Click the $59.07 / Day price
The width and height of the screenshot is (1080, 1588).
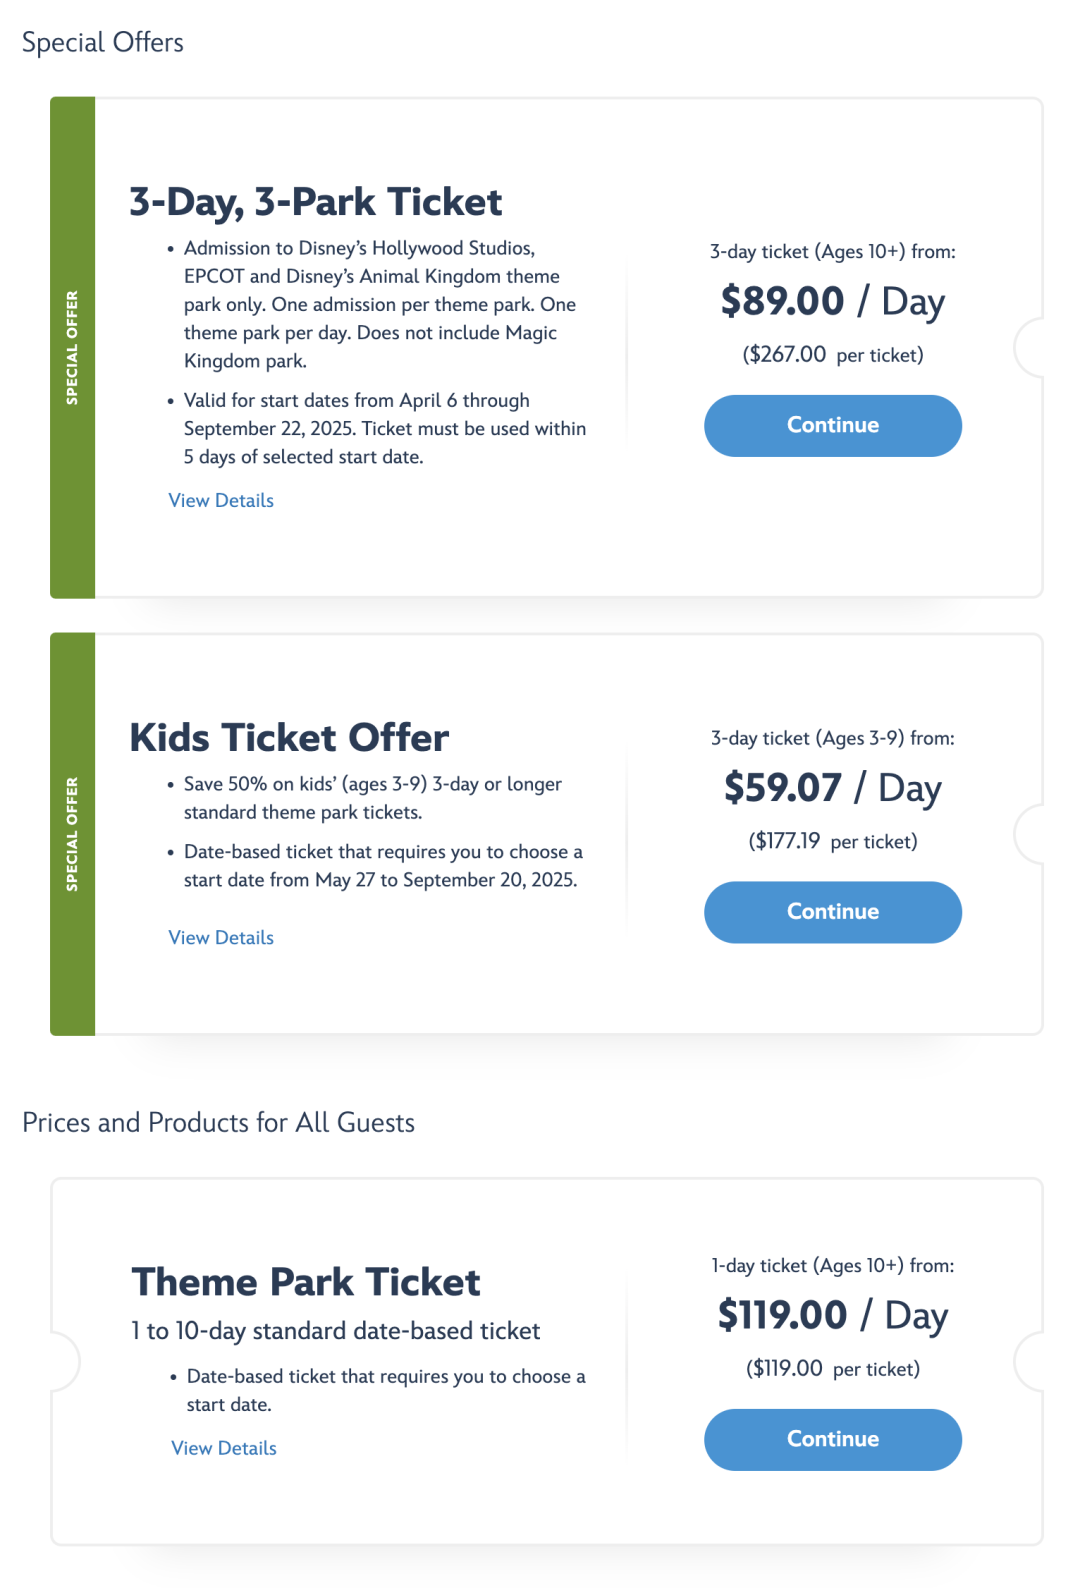click(832, 788)
